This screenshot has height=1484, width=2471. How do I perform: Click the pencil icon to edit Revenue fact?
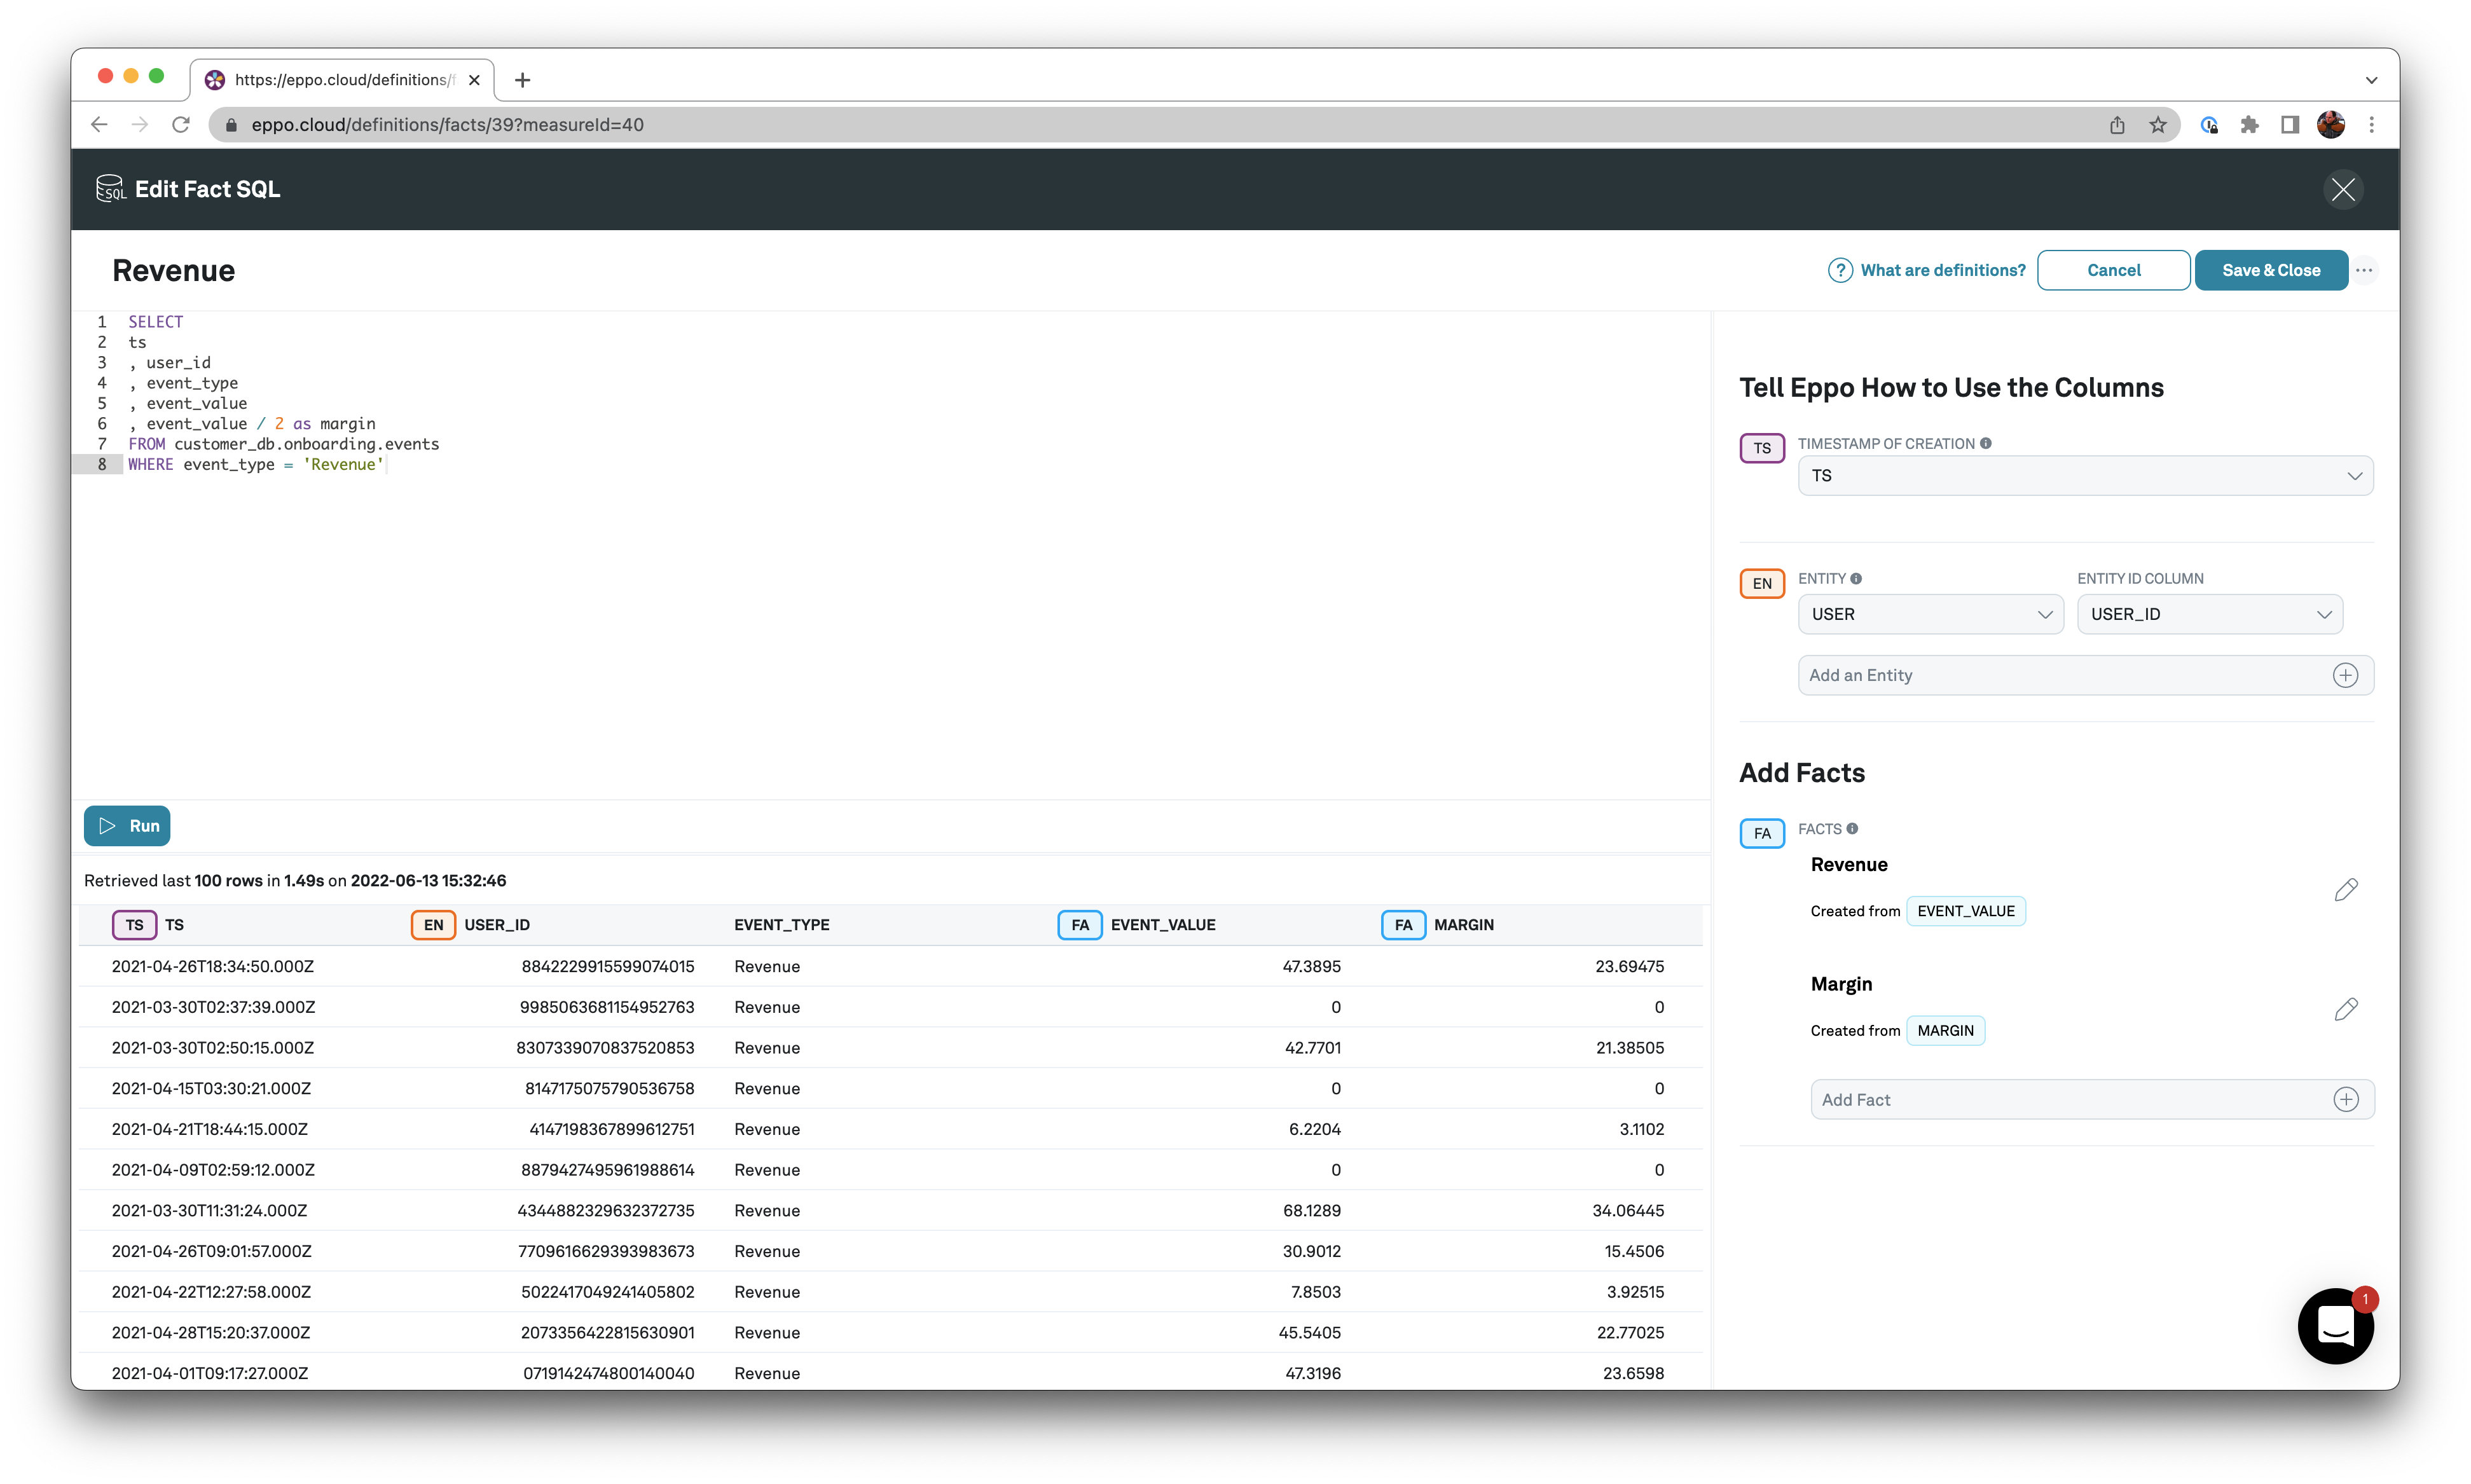pos(2346,889)
